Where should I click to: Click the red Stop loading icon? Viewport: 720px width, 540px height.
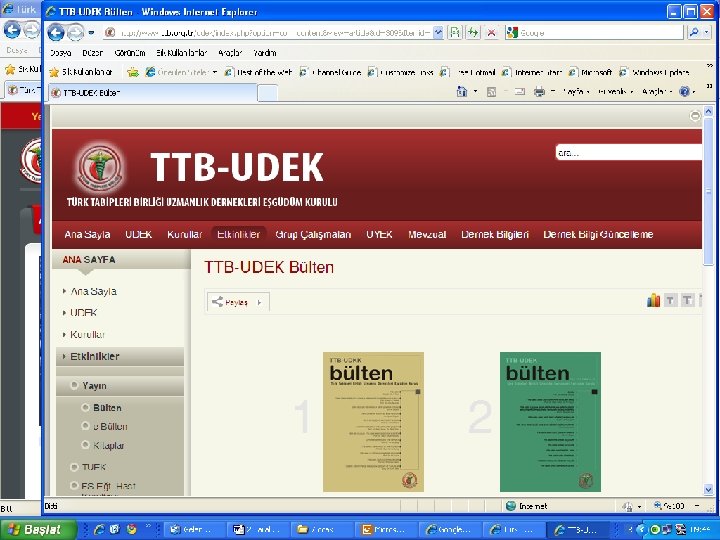click(x=491, y=33)
